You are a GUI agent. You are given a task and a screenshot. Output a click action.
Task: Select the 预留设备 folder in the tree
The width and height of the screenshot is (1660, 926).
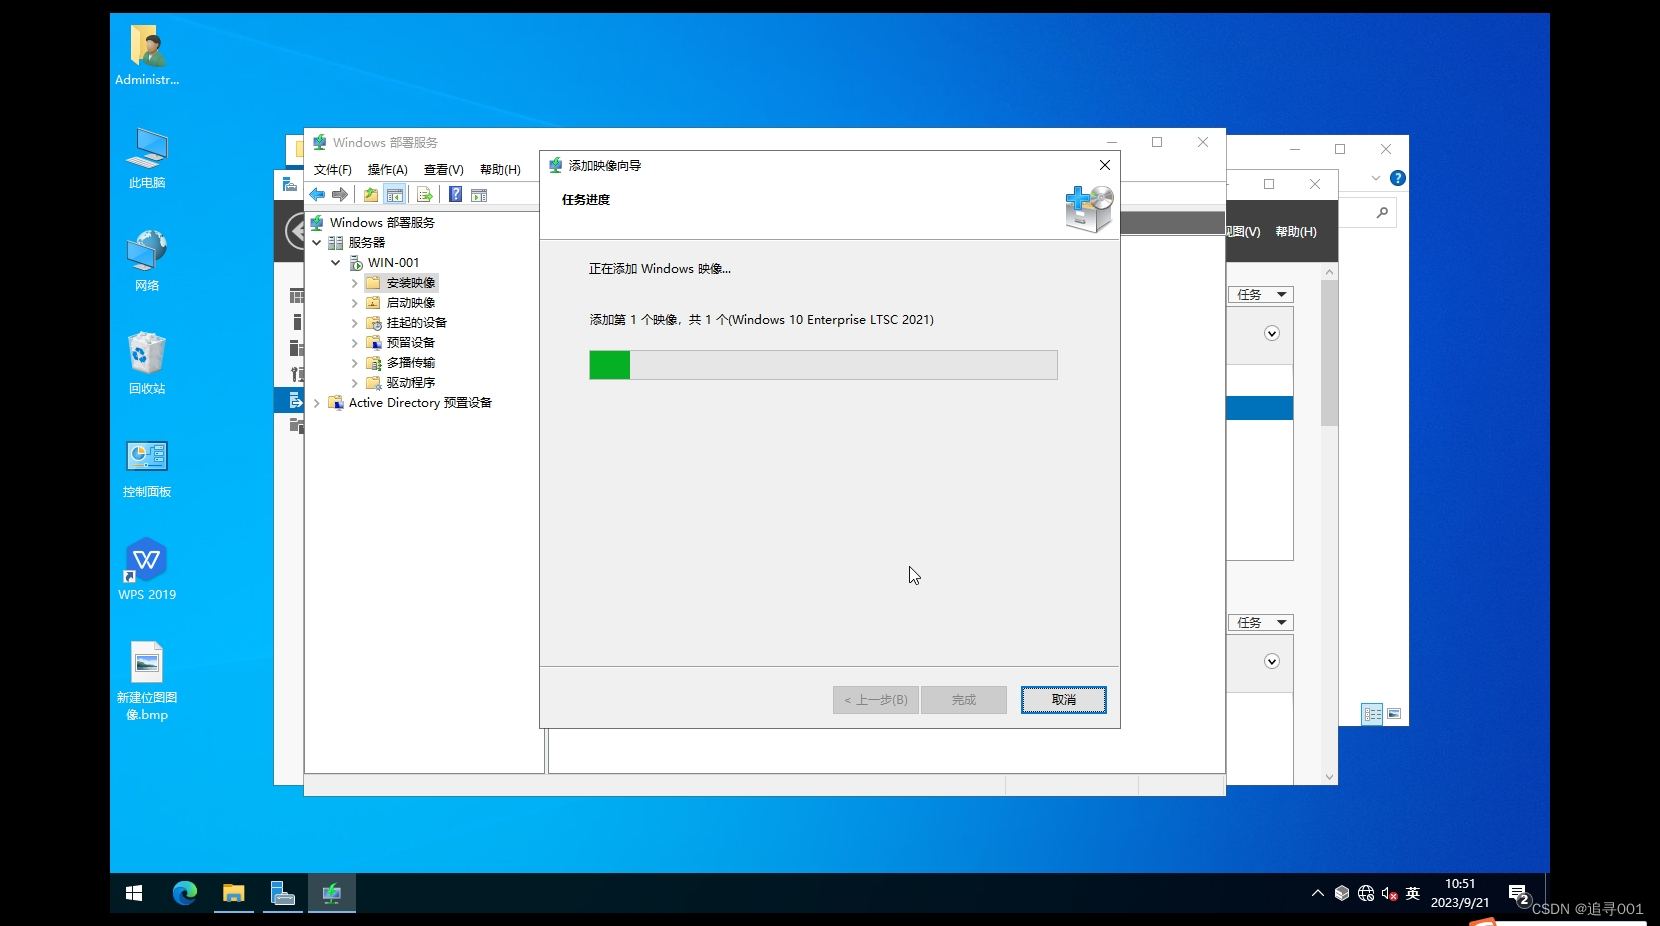pos(411,343)
